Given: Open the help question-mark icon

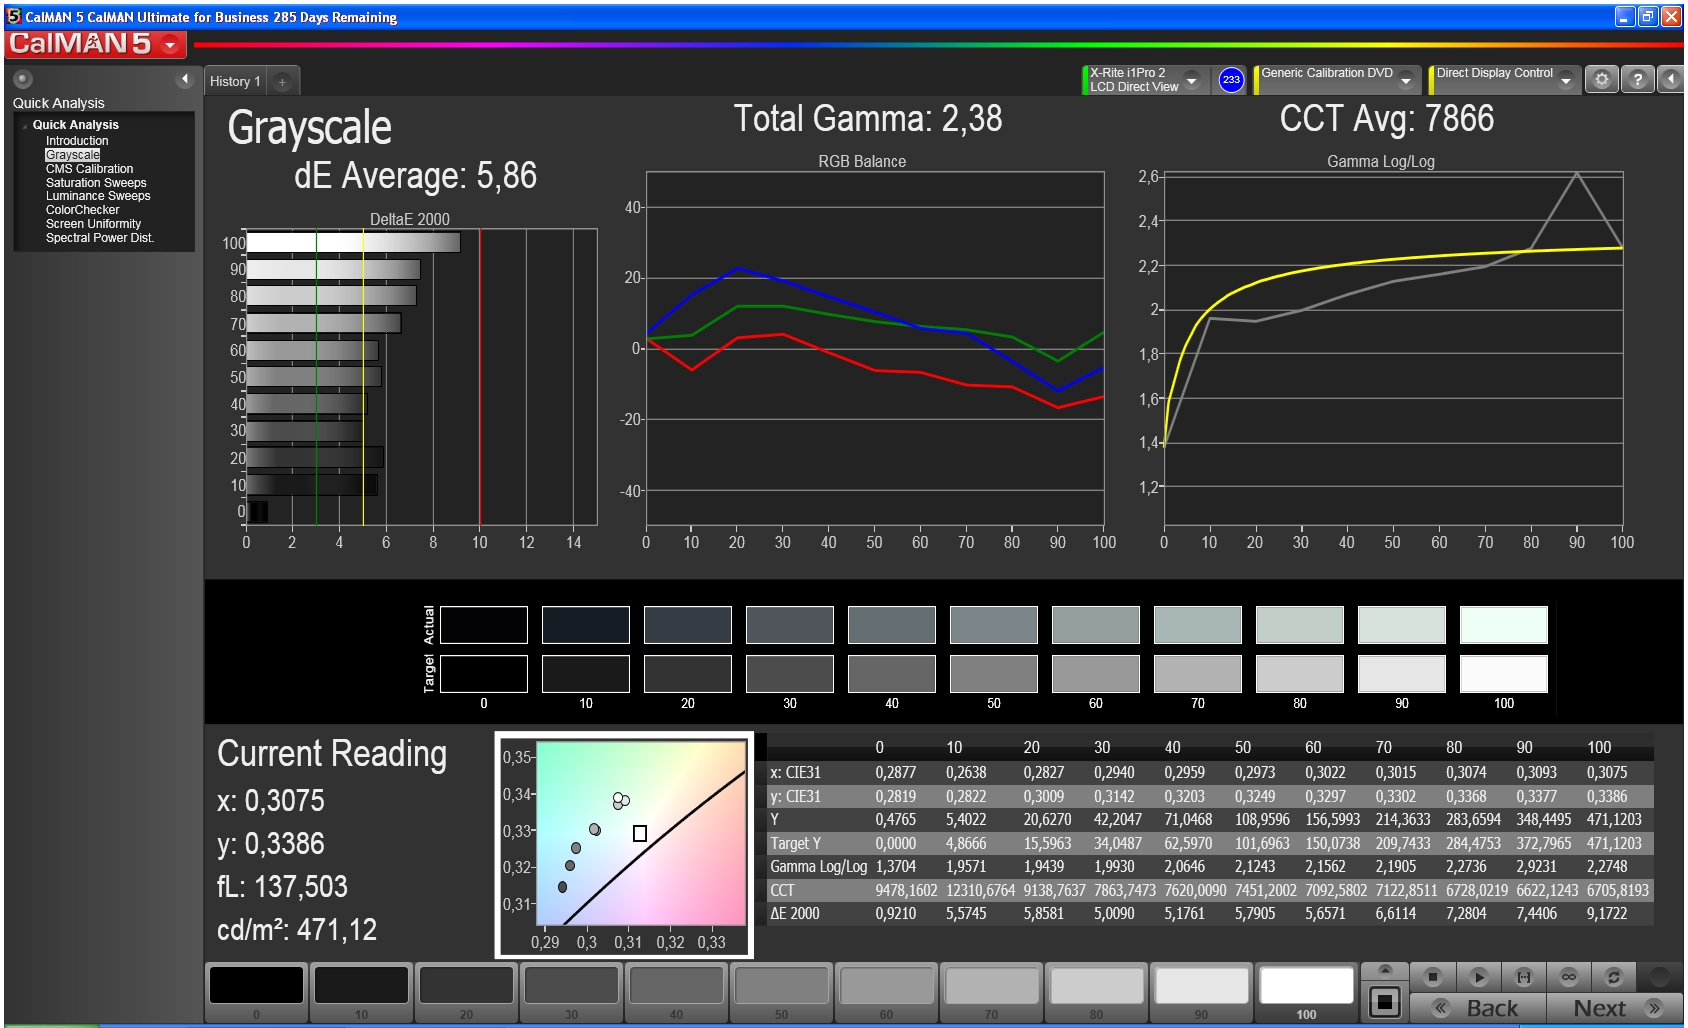Looking at the screenshot, I should [x=1637, y=79].
